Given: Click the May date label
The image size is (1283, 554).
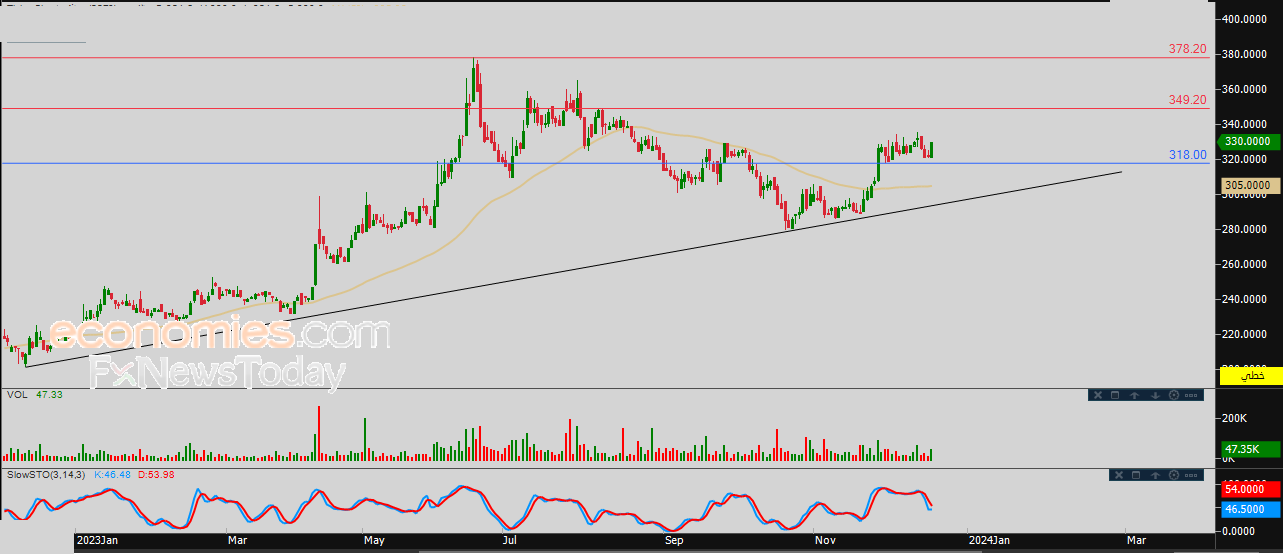Looking at the screenshot, I should click(374, 540).
